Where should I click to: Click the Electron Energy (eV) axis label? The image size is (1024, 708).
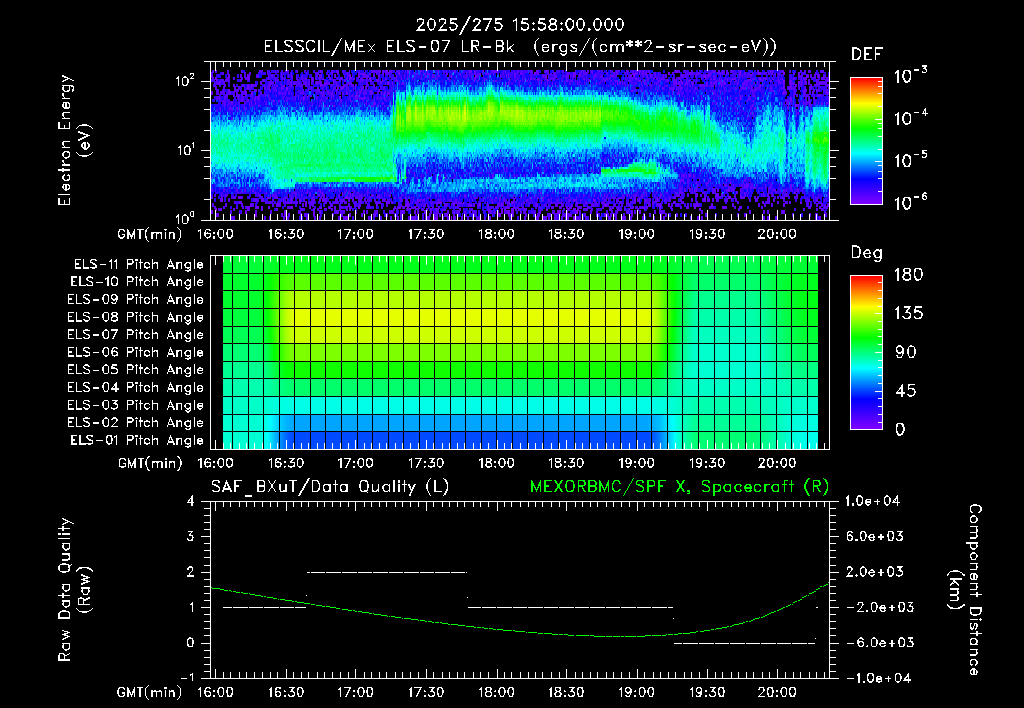[74, 140]
